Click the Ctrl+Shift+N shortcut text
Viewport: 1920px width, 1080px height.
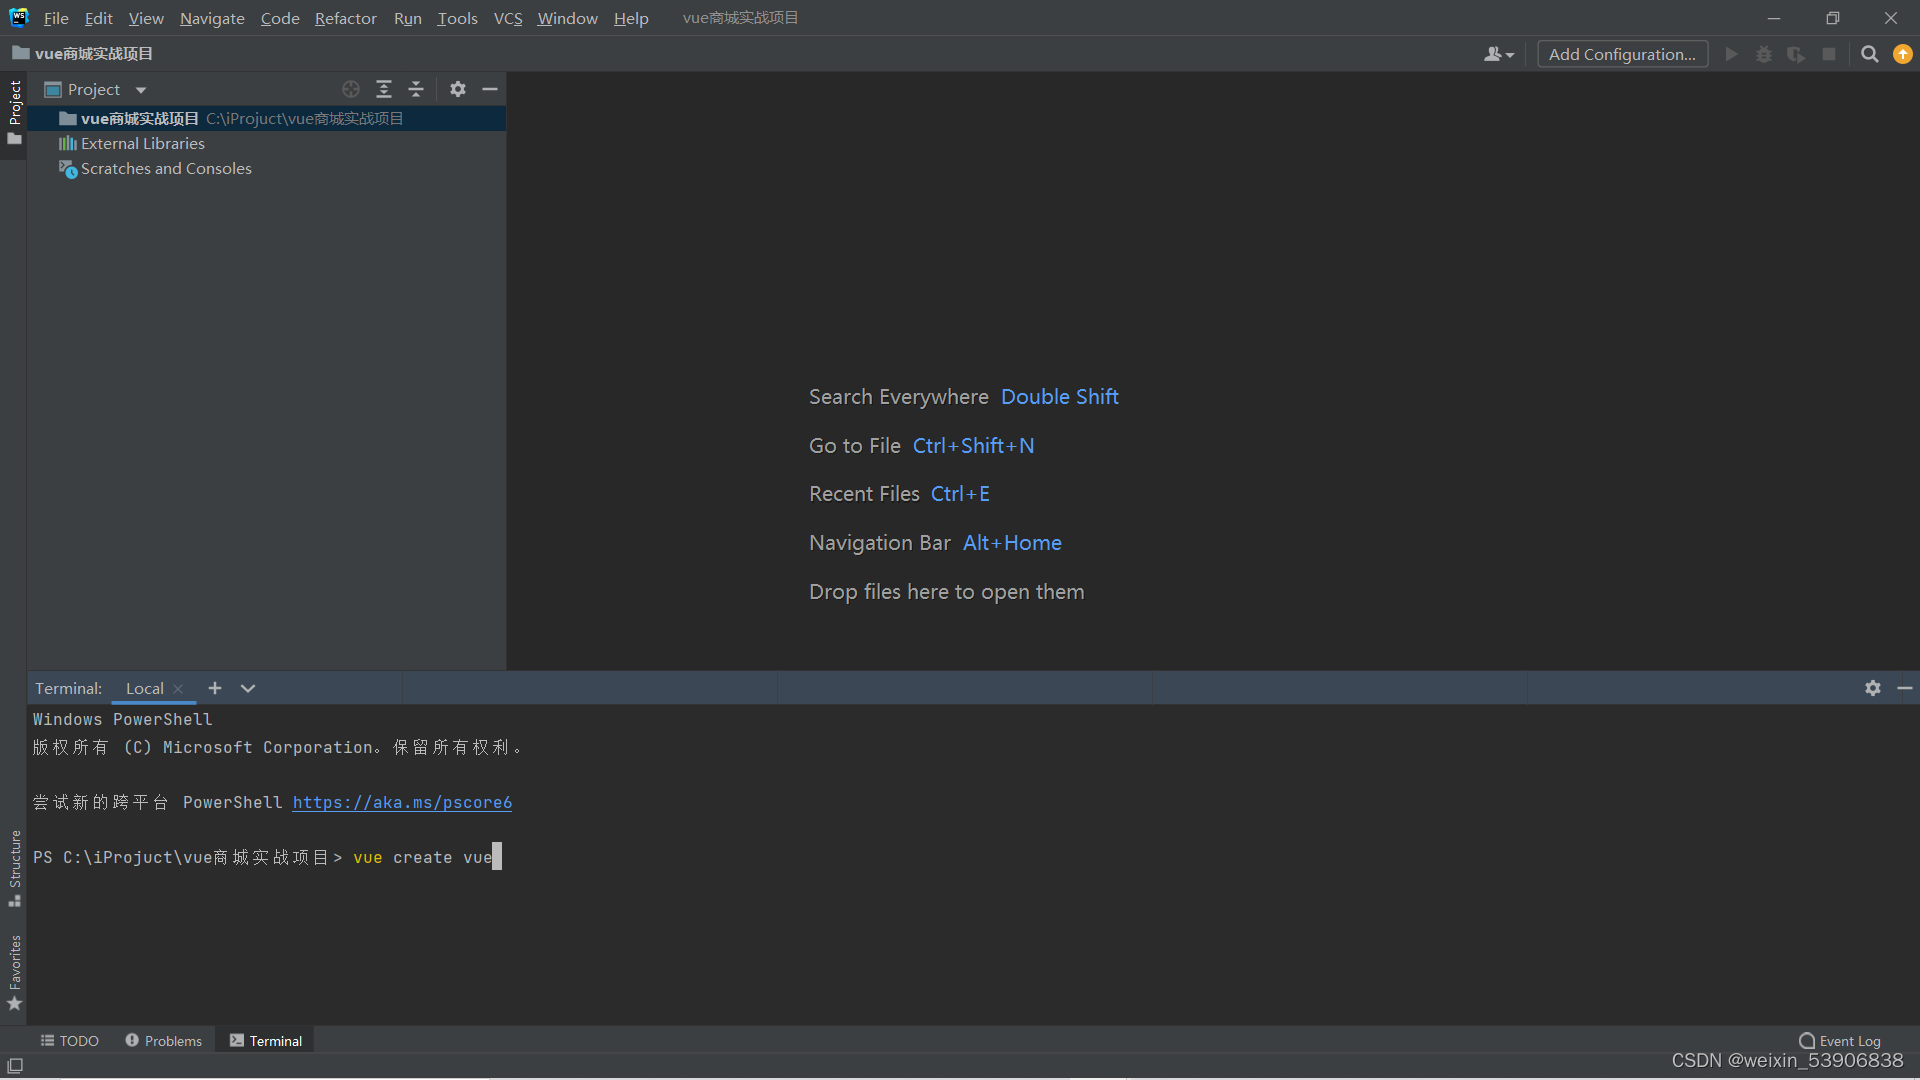click(973, 446)
